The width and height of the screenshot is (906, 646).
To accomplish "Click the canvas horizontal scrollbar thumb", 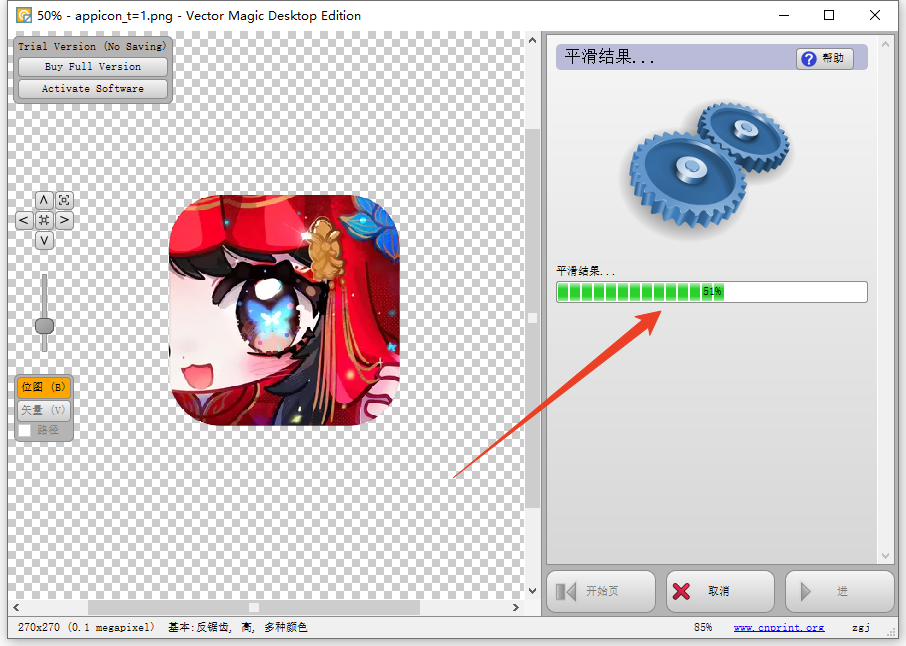I will [x=254, y=607].
